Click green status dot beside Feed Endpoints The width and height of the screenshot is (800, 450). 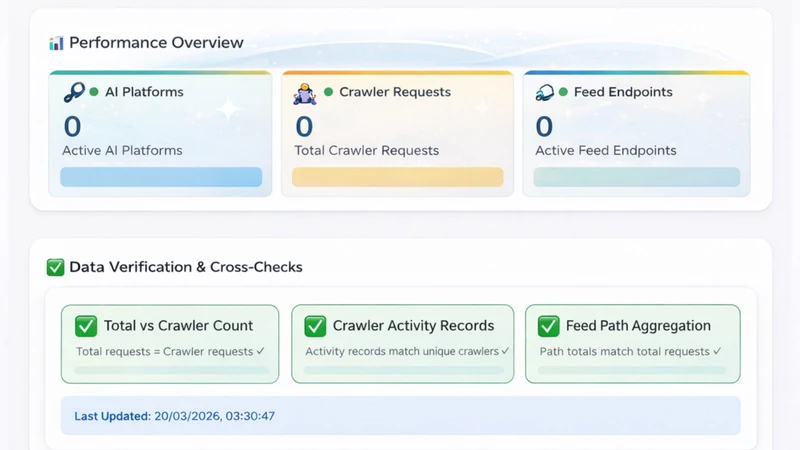coord(563,92)
